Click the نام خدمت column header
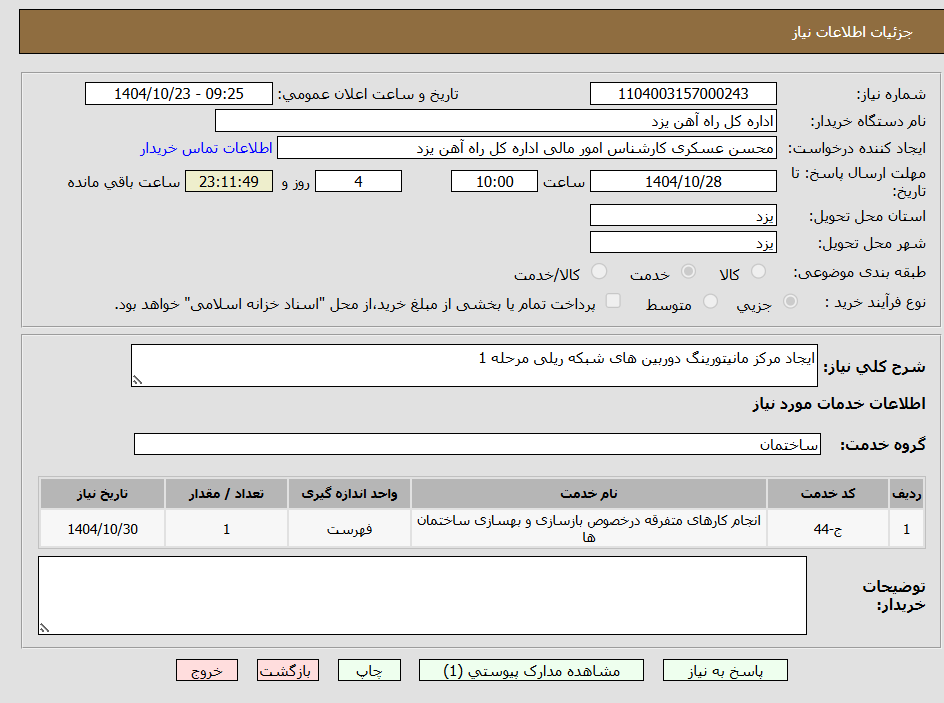Screen dimensions: 944x703 click(x=589, y=494)
